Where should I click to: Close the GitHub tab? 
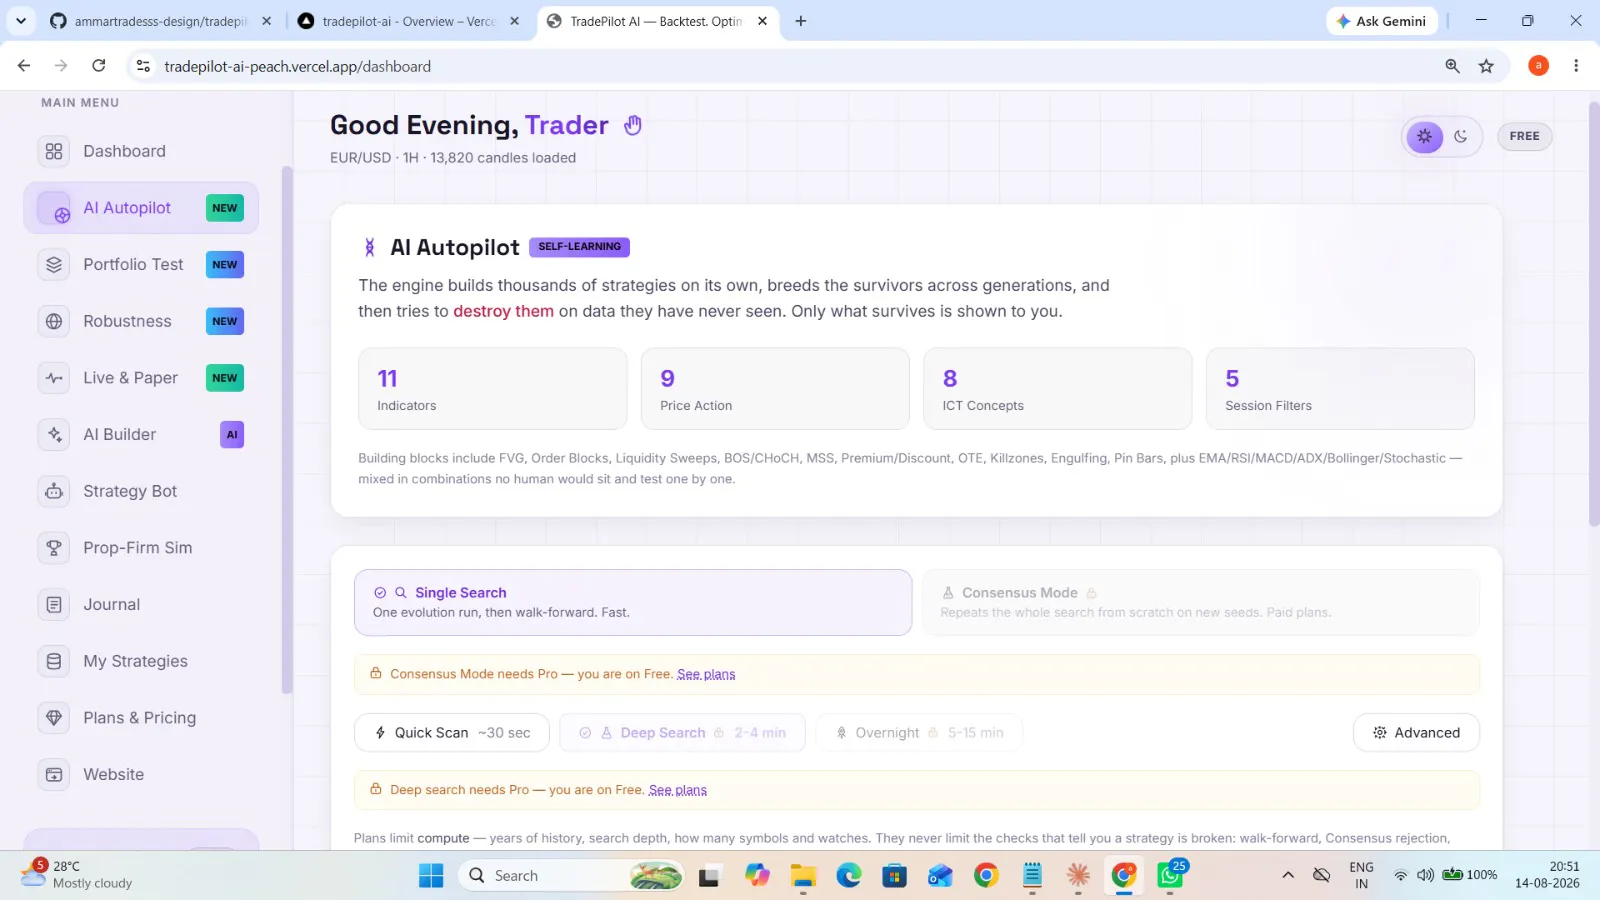click(266, 21)
